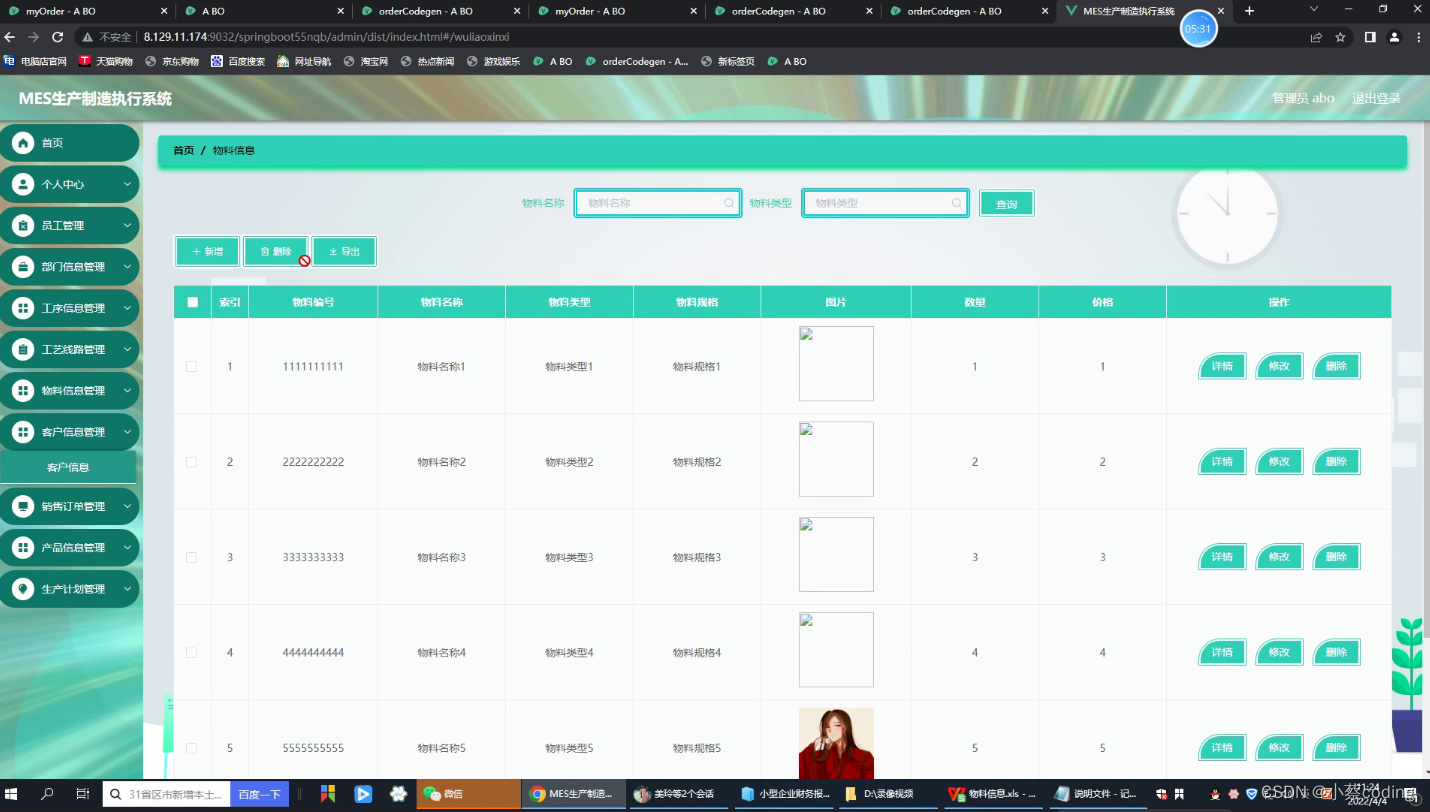The height and width of the screenshot is (812, 1430).
Task: Click the 物料信息管理 grid icon
Action: pyautogui.click(x=22, y=390)
